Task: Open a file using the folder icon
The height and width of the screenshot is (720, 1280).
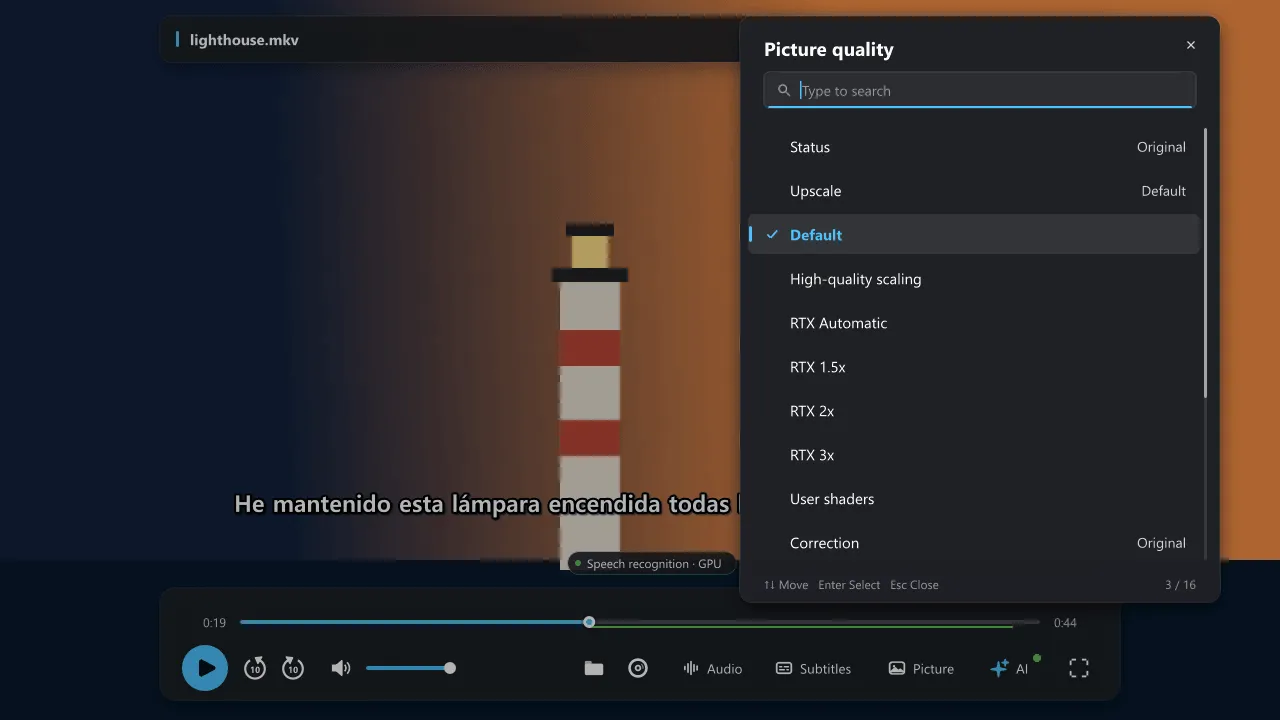Action: coord(594,668)
